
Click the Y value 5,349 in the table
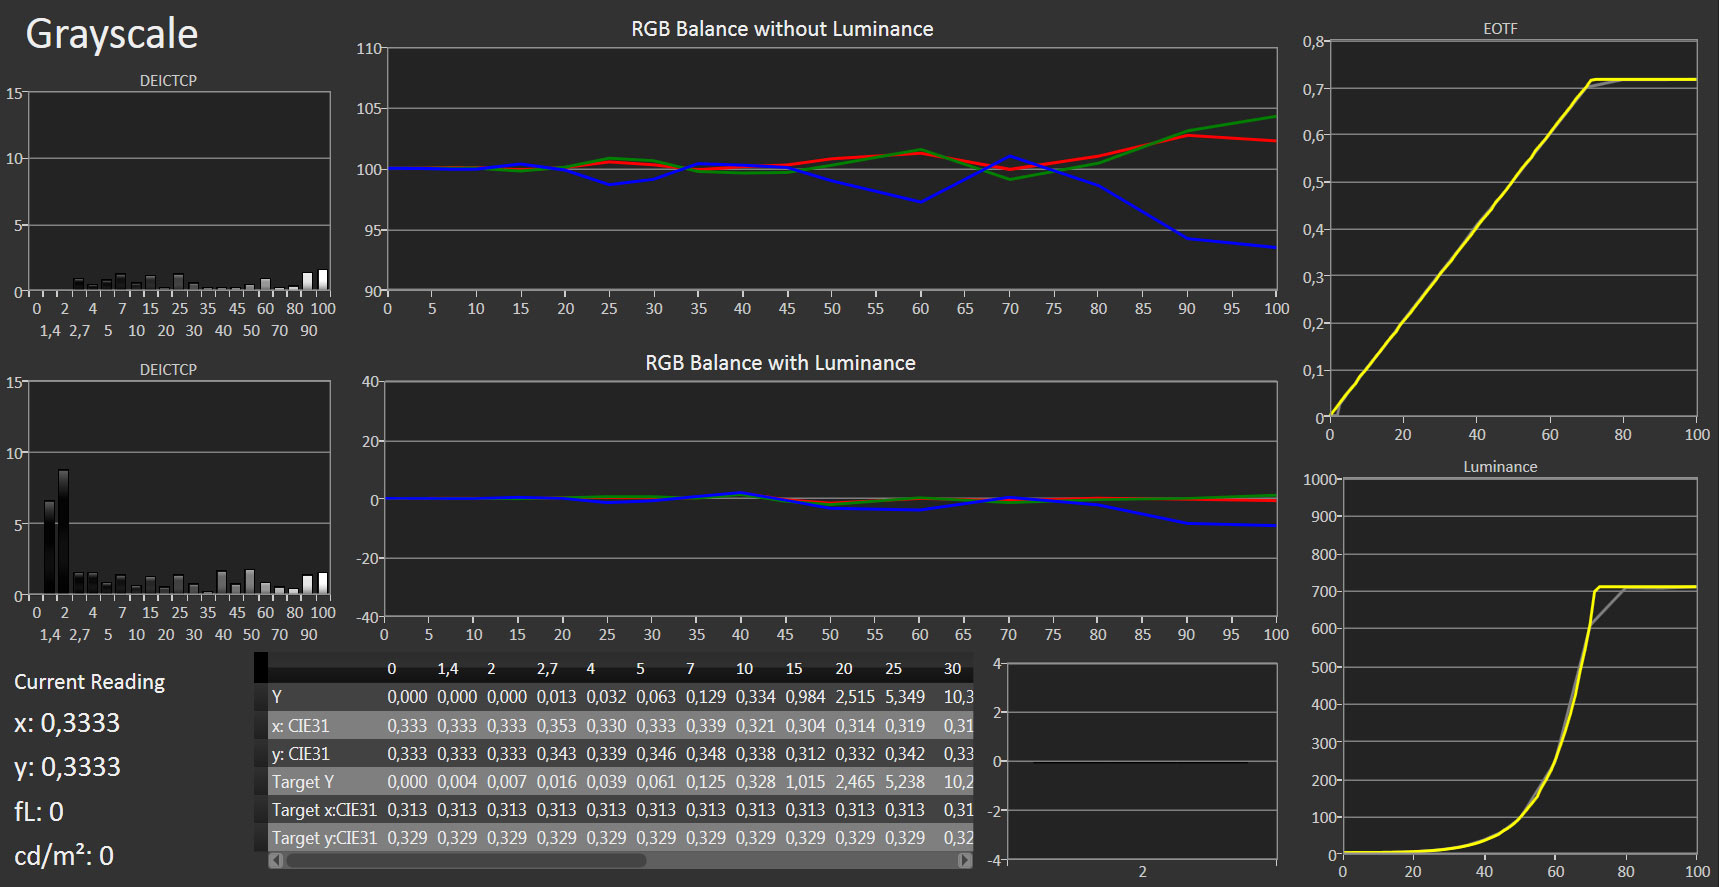coord(904,697)
